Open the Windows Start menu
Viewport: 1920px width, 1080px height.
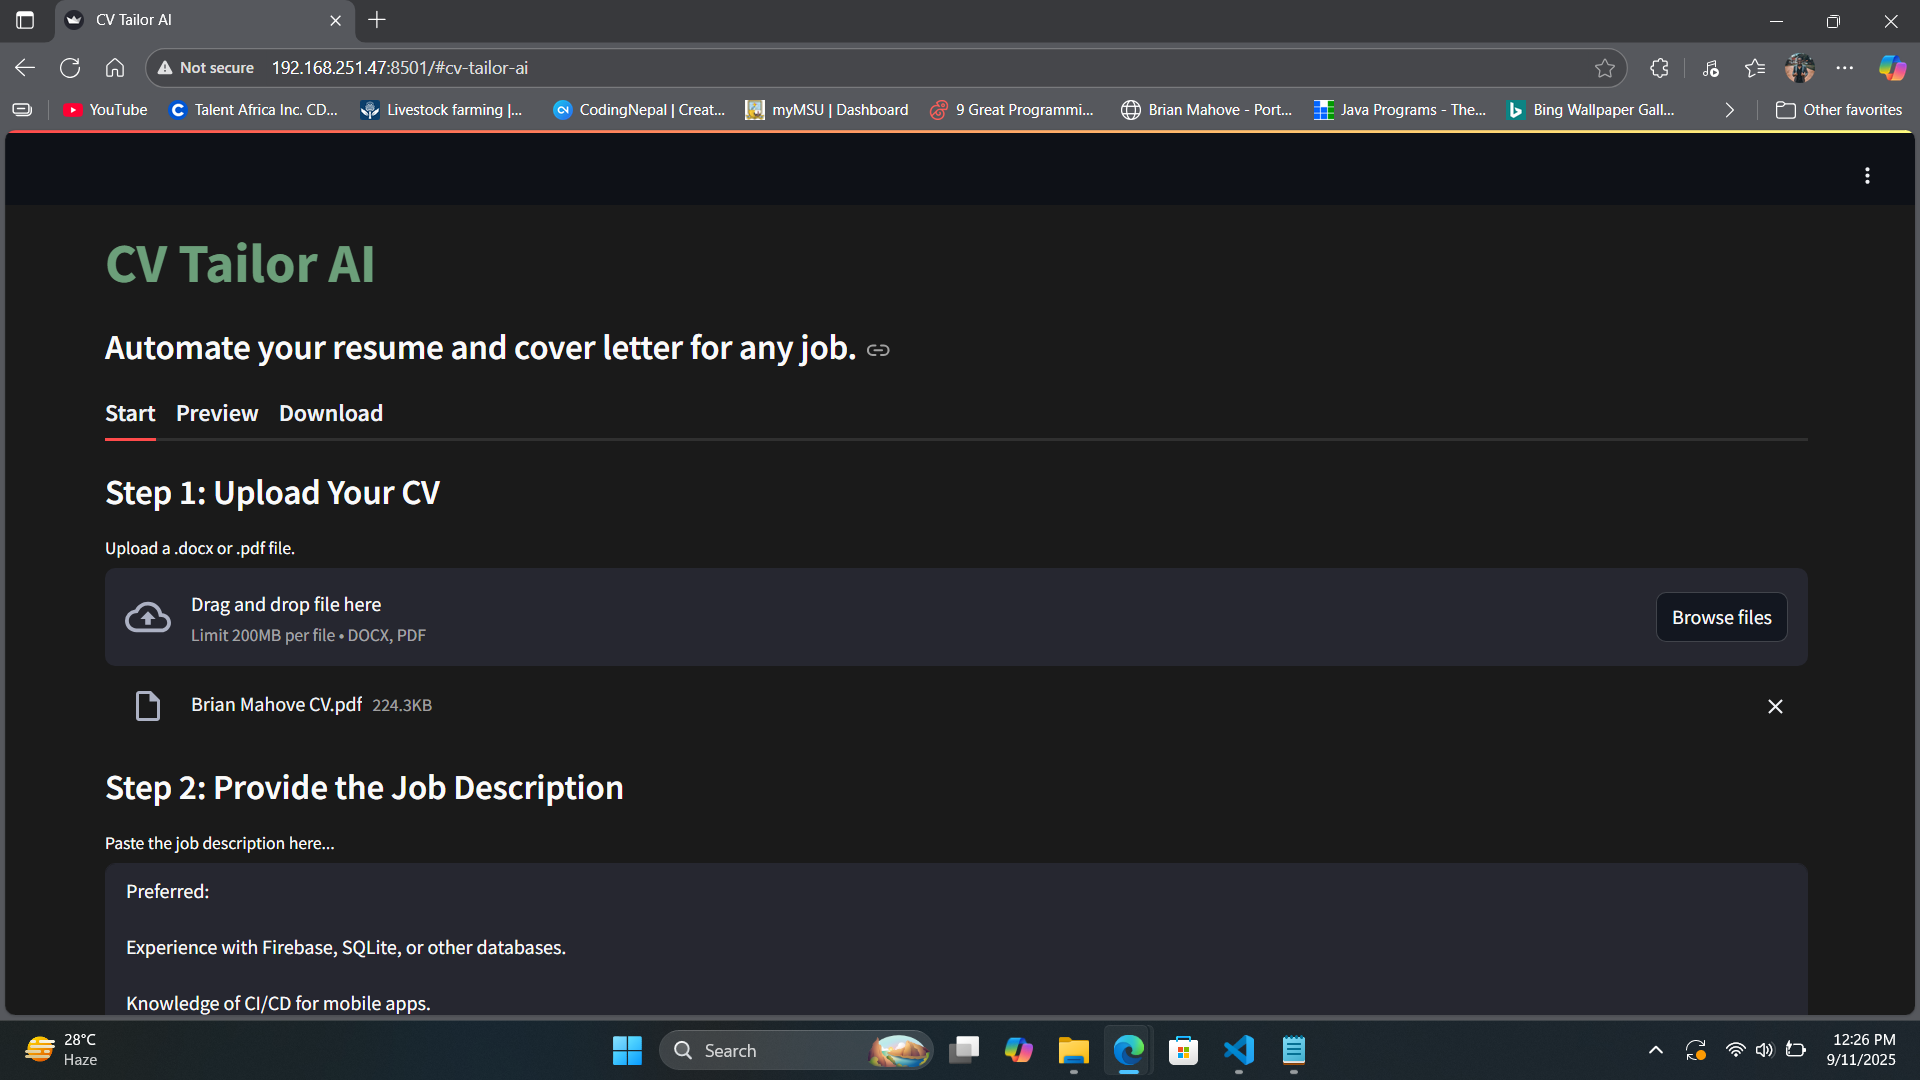[627, 1051]
